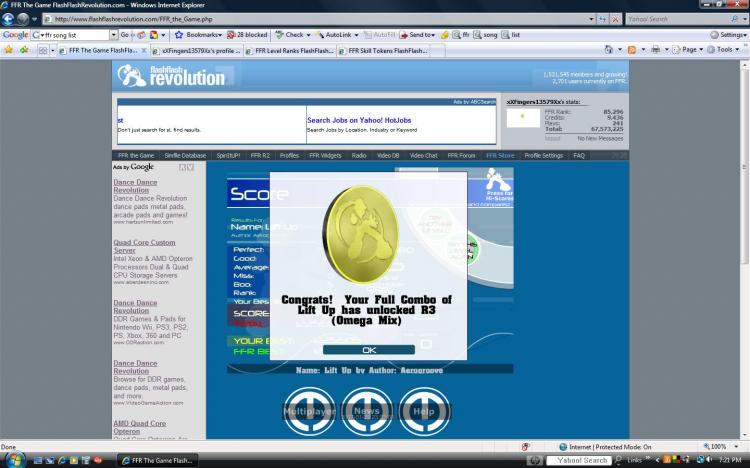Click the highlighter icon on Google toolbar
The height and width of the screenshot is (468, 750).
(445, 35)
